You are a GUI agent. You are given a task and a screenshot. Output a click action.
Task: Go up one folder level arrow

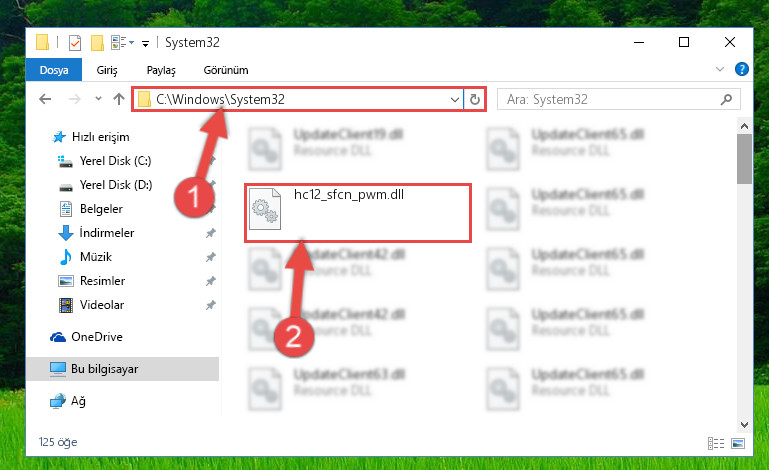click(x=119, y=99)
